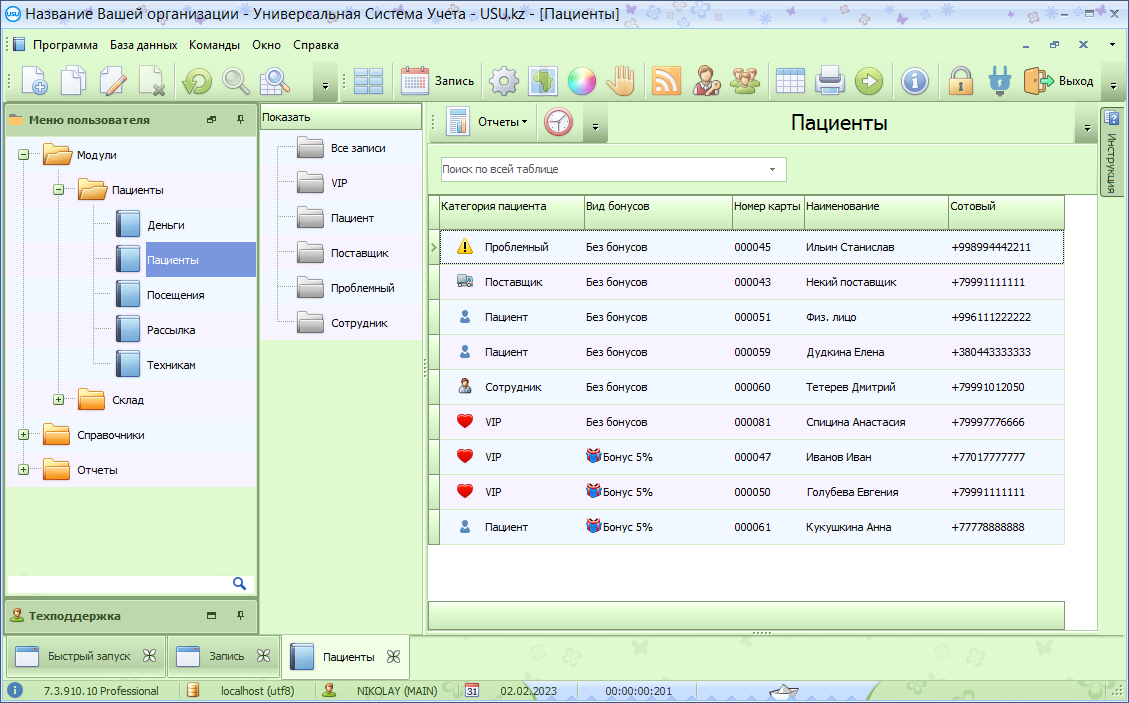
Task: Open the База данных menu
Action: pos(143,45)
